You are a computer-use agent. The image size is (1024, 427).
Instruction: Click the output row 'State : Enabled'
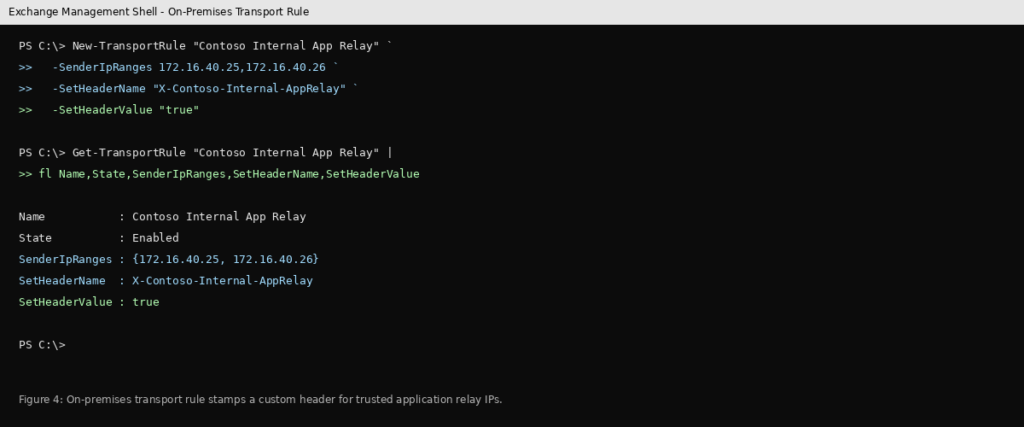tap(99, 238)
